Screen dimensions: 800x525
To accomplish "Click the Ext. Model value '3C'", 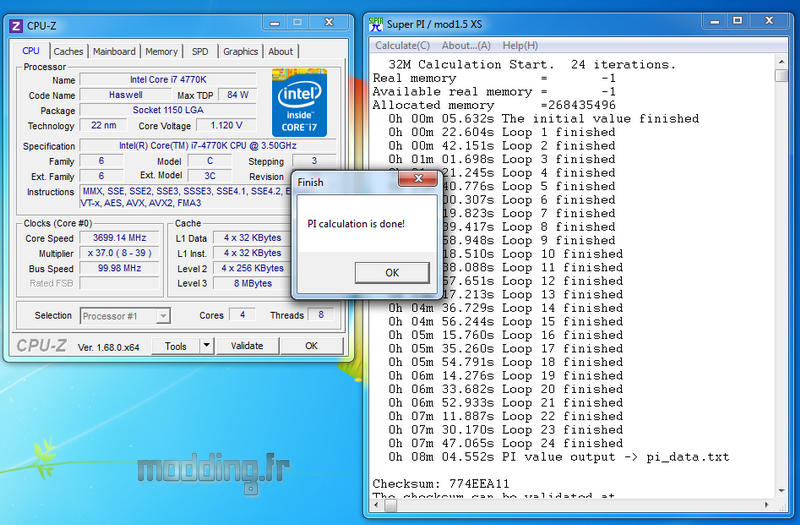I will click(210, 176).
